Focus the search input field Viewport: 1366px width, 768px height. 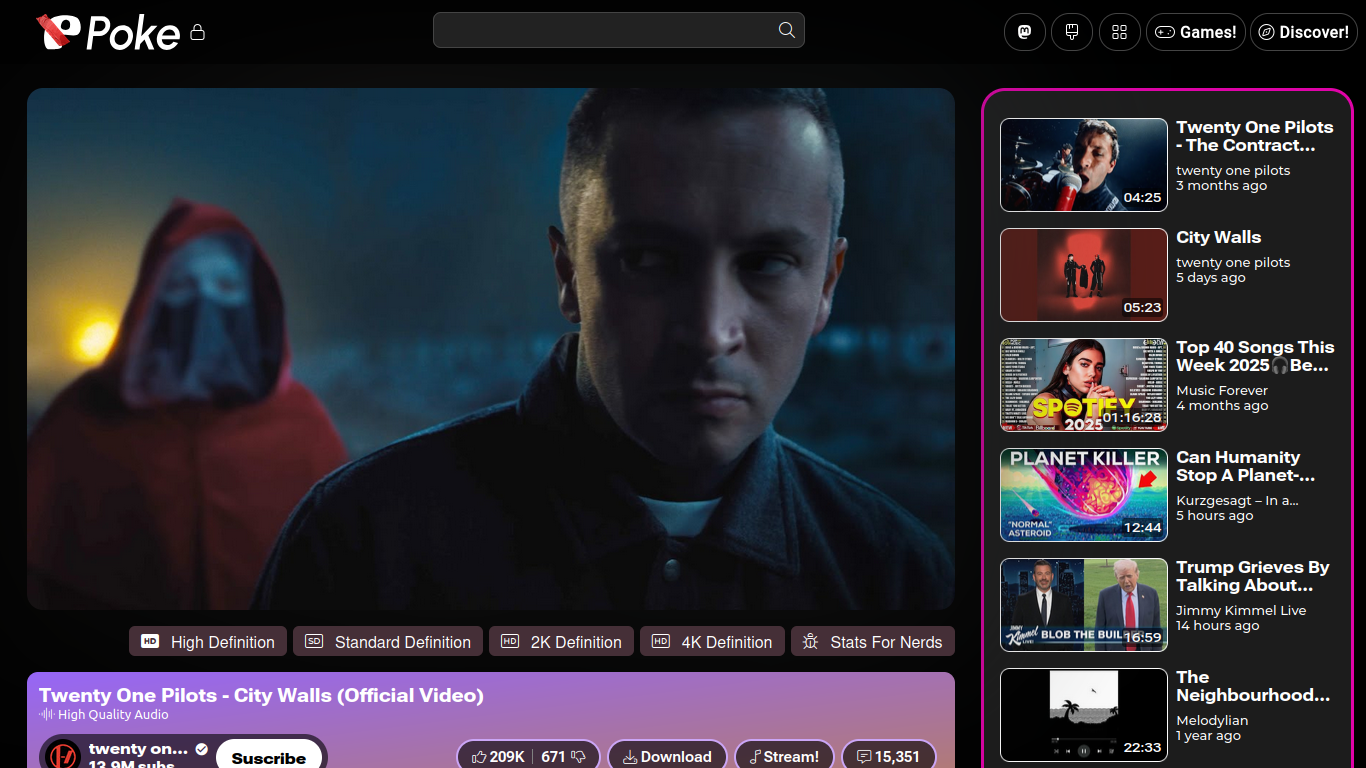coord(605,30)
